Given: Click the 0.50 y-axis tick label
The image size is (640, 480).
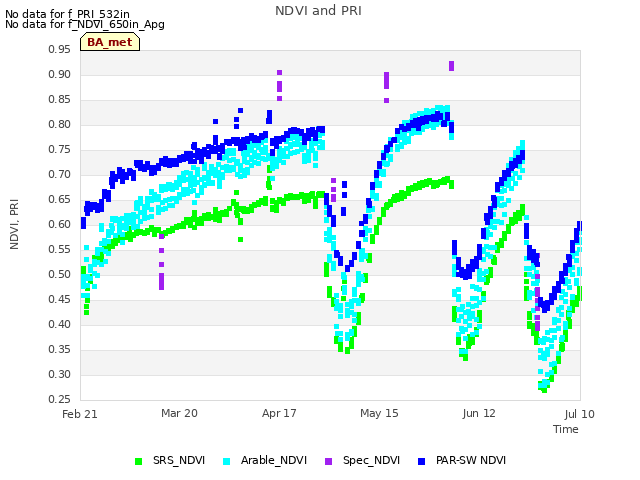Looking at the screenshot, I should pyautogui.click(x=60, y=274).
